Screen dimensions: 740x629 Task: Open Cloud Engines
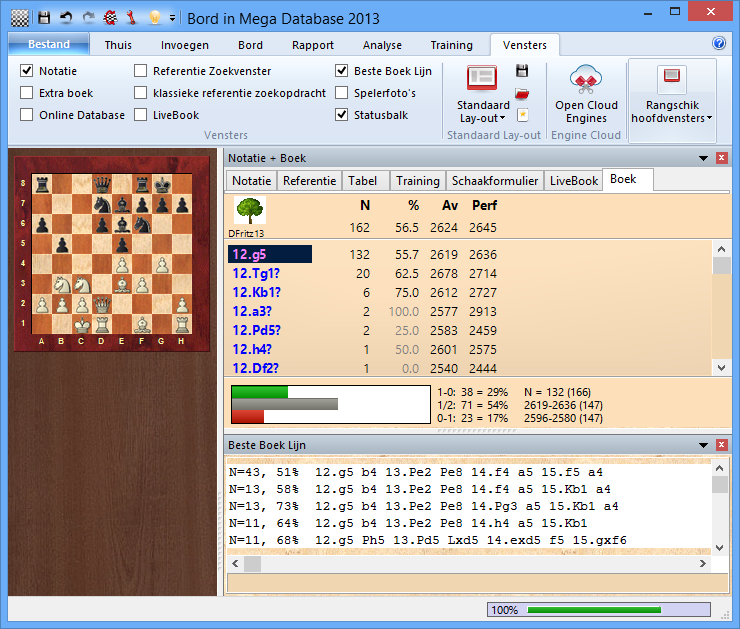(586, 93)
